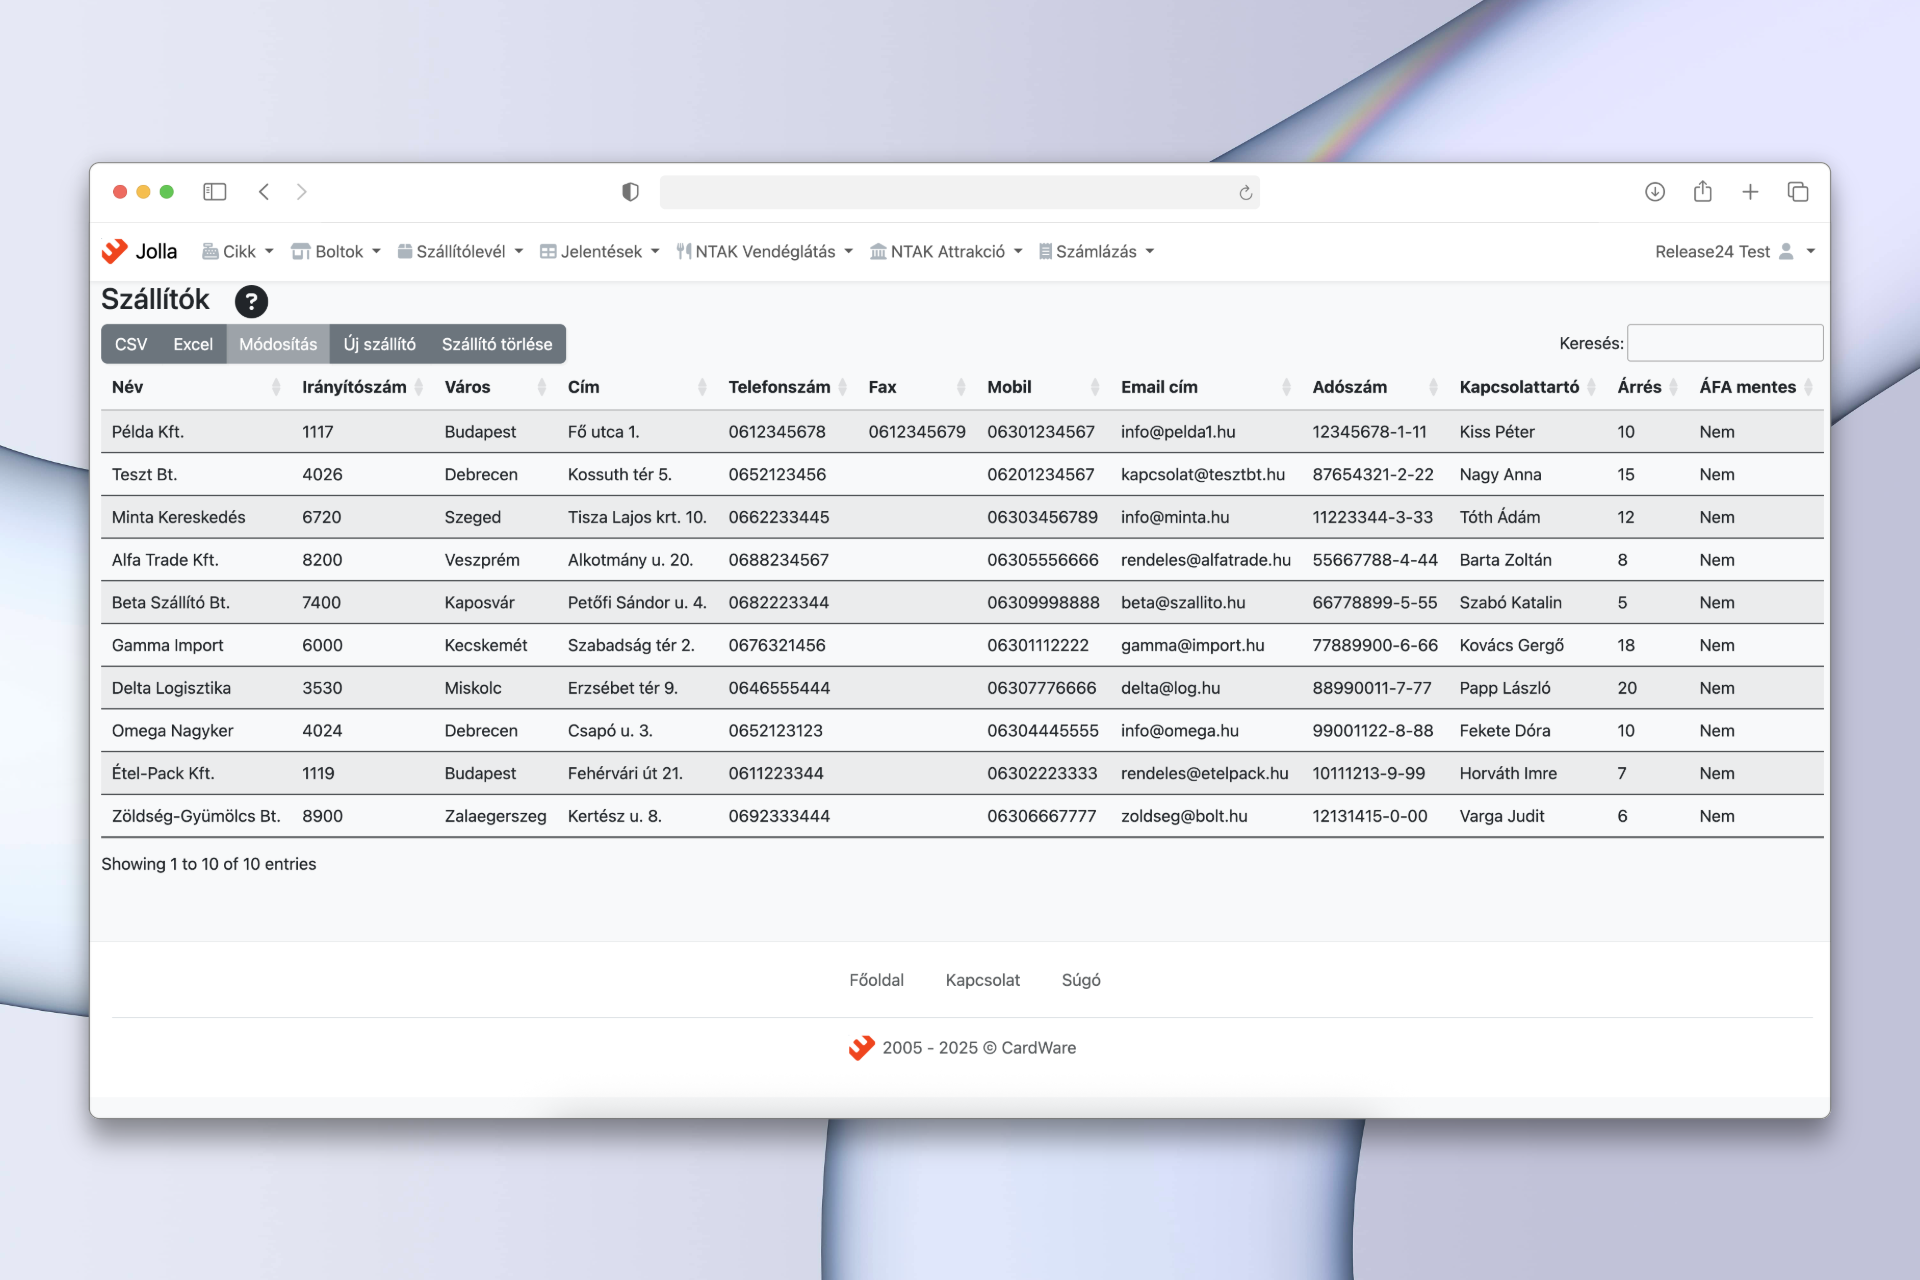Click the Új szállító button
This screenshot has width=1920, height=1280.
(380, 344)
